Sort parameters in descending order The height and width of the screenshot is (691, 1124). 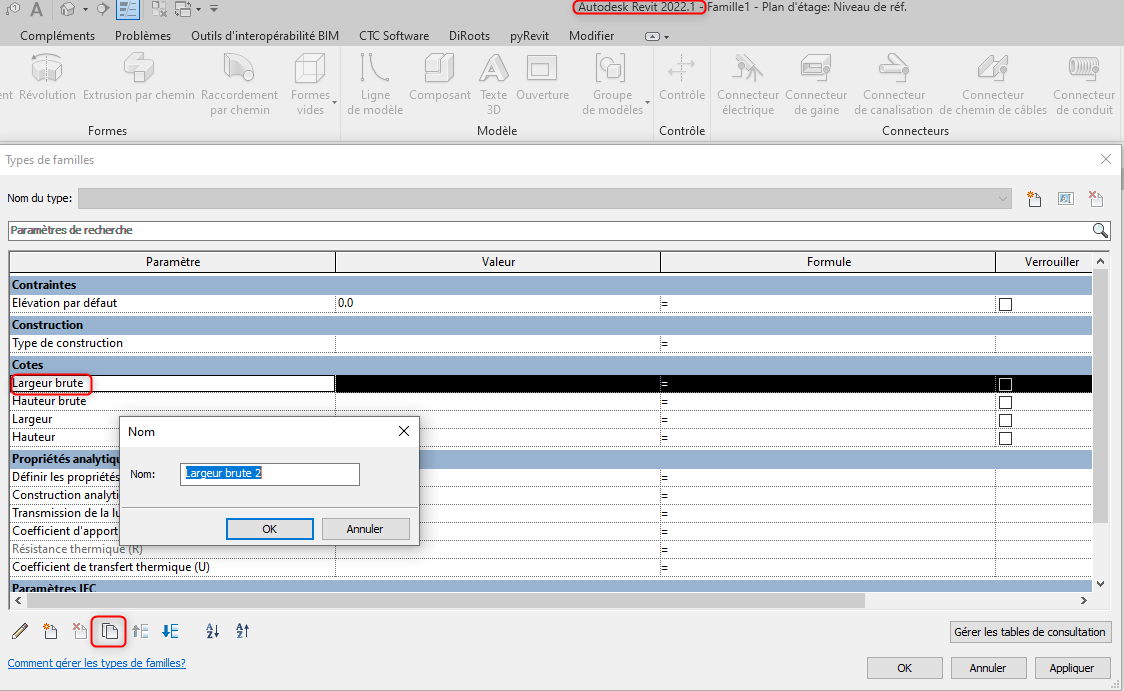(242, 631)
